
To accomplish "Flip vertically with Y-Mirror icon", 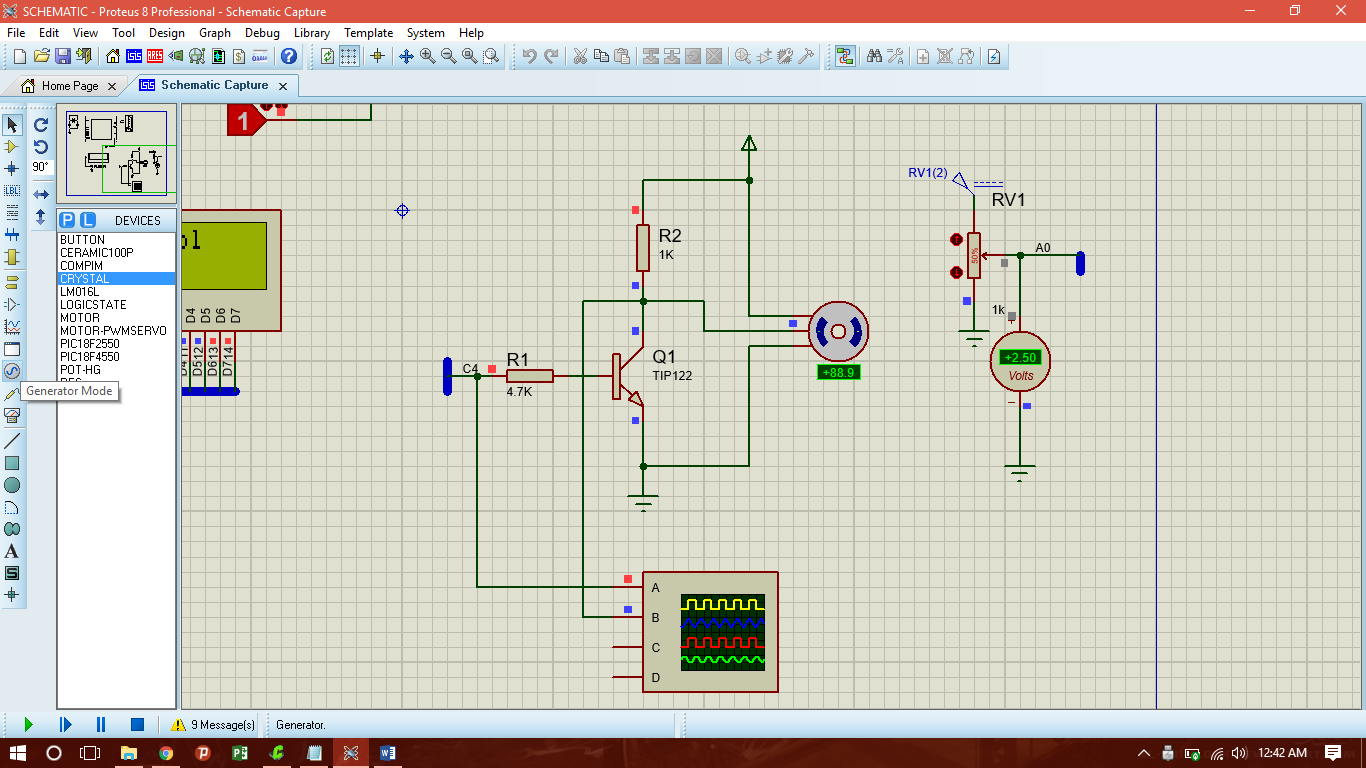I will (41, 216).
